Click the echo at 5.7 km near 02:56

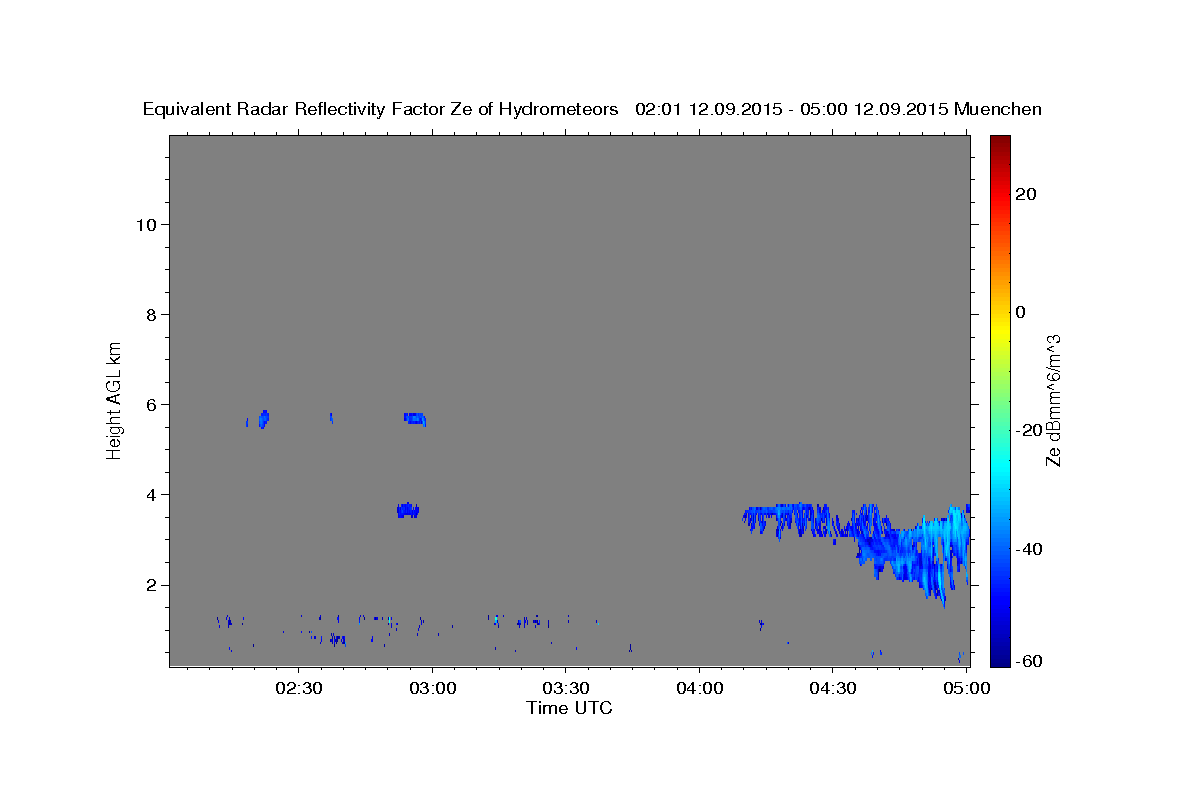click(415, 418)
